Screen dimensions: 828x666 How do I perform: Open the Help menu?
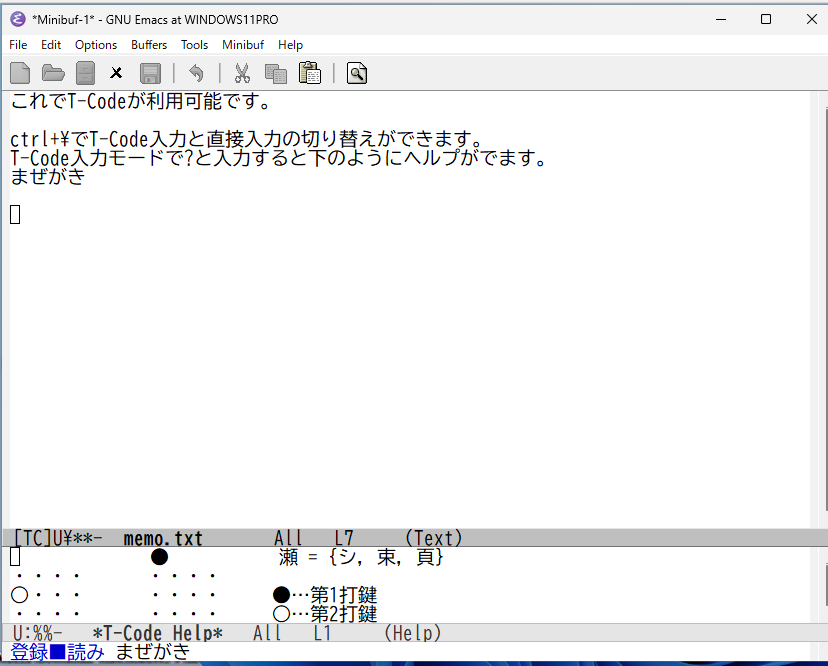(290, 45)
